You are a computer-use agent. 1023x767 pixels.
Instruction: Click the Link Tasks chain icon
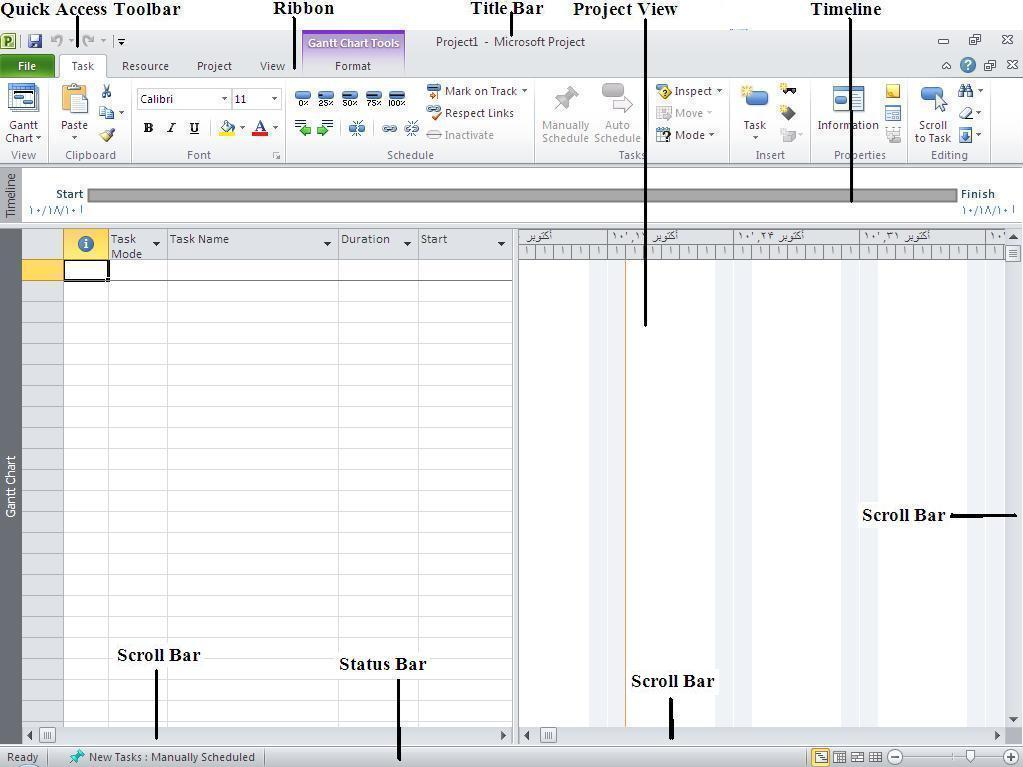[x=389, y=128]
